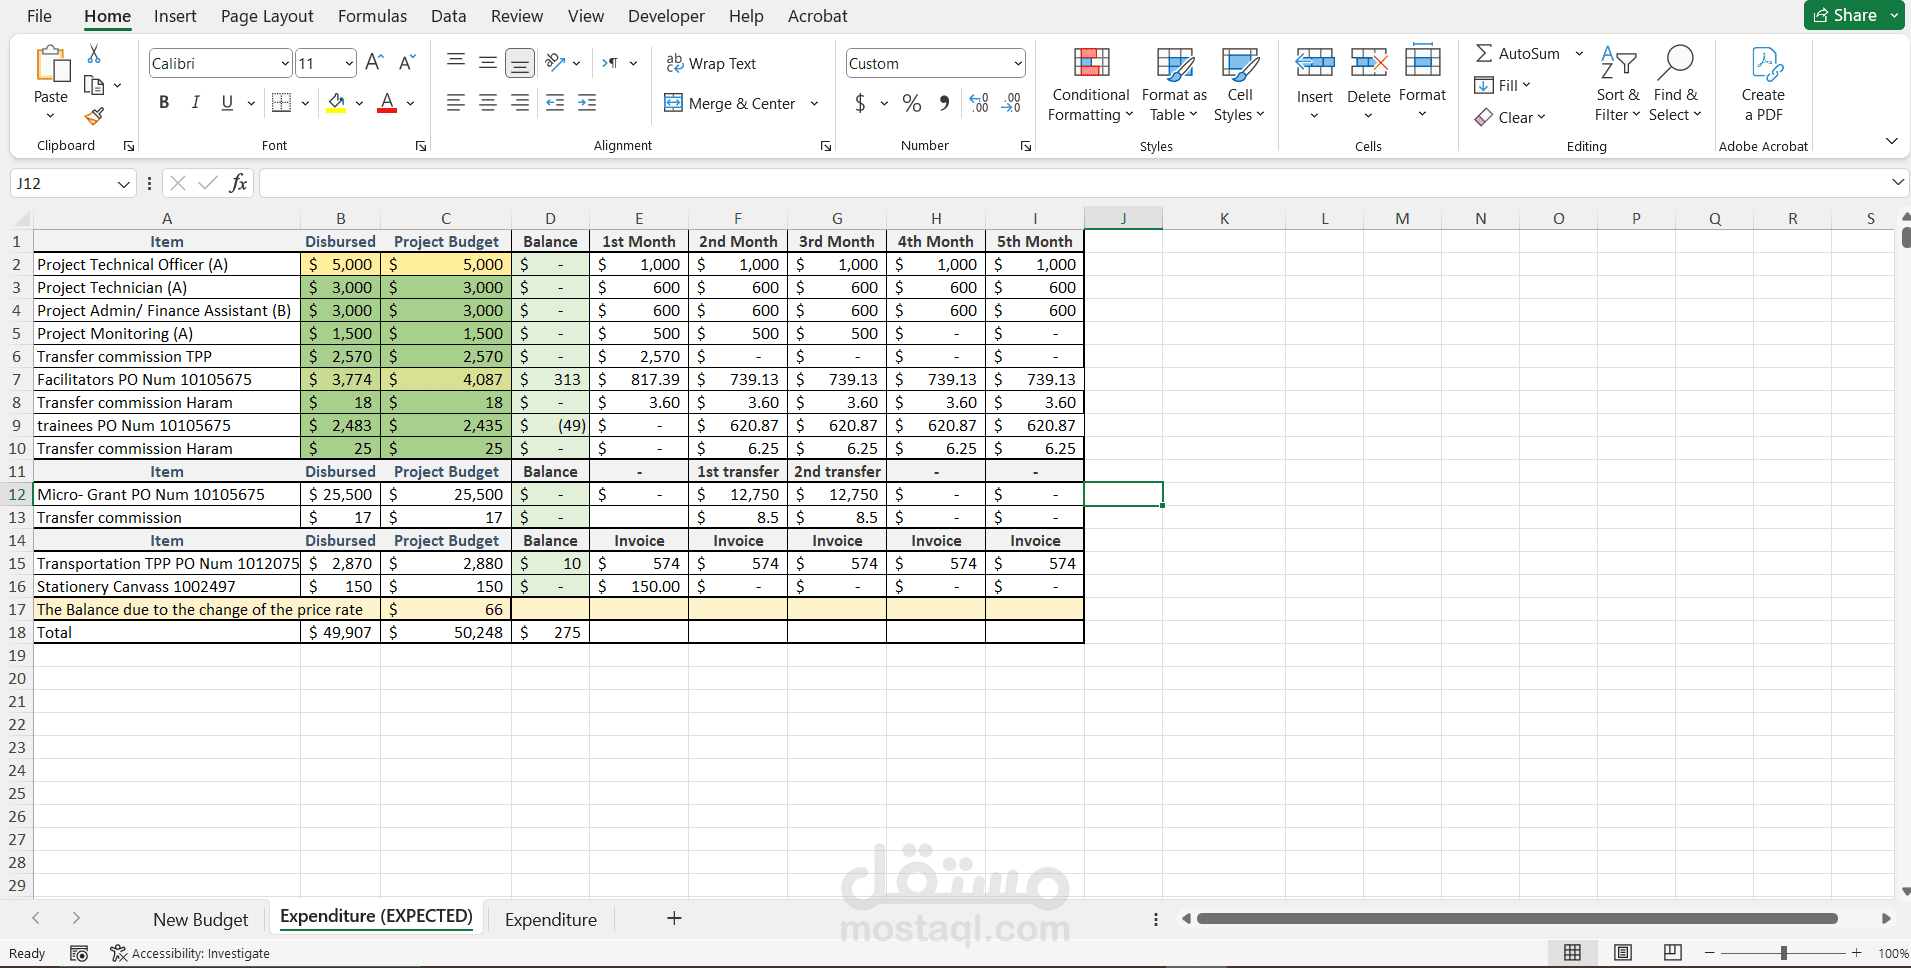Open Format cells menu icon
Image resolution: width=1911 pixels, height=968 pixels.
pos(1422,61)
